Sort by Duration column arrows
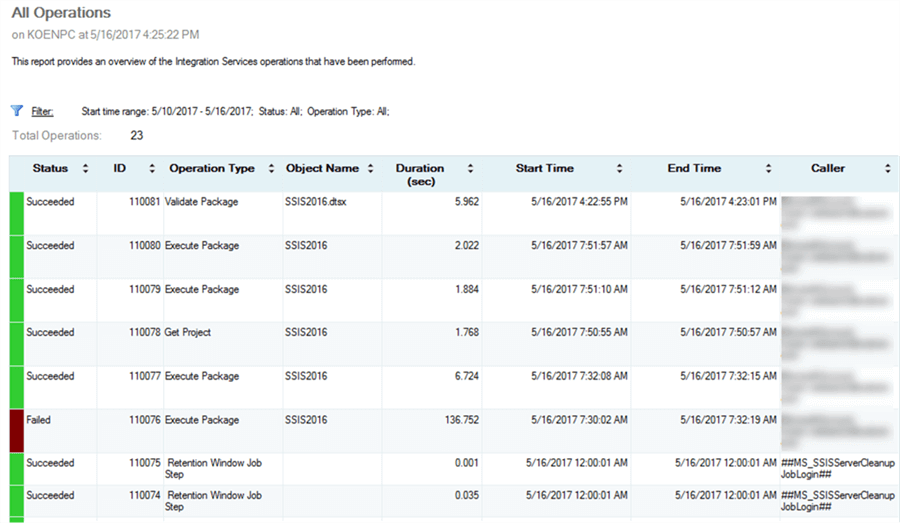The image size is (900, 523). click(x=471, y=169)
